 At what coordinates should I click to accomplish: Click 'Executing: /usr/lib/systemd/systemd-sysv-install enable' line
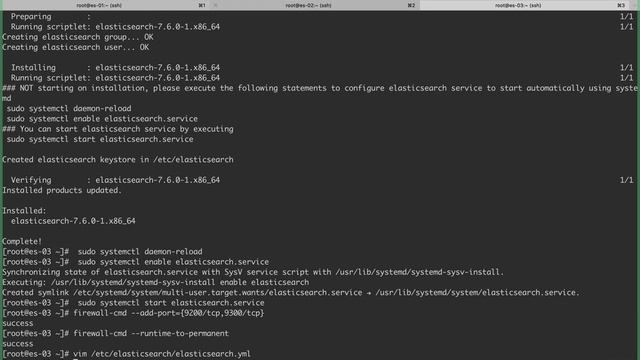156,282
